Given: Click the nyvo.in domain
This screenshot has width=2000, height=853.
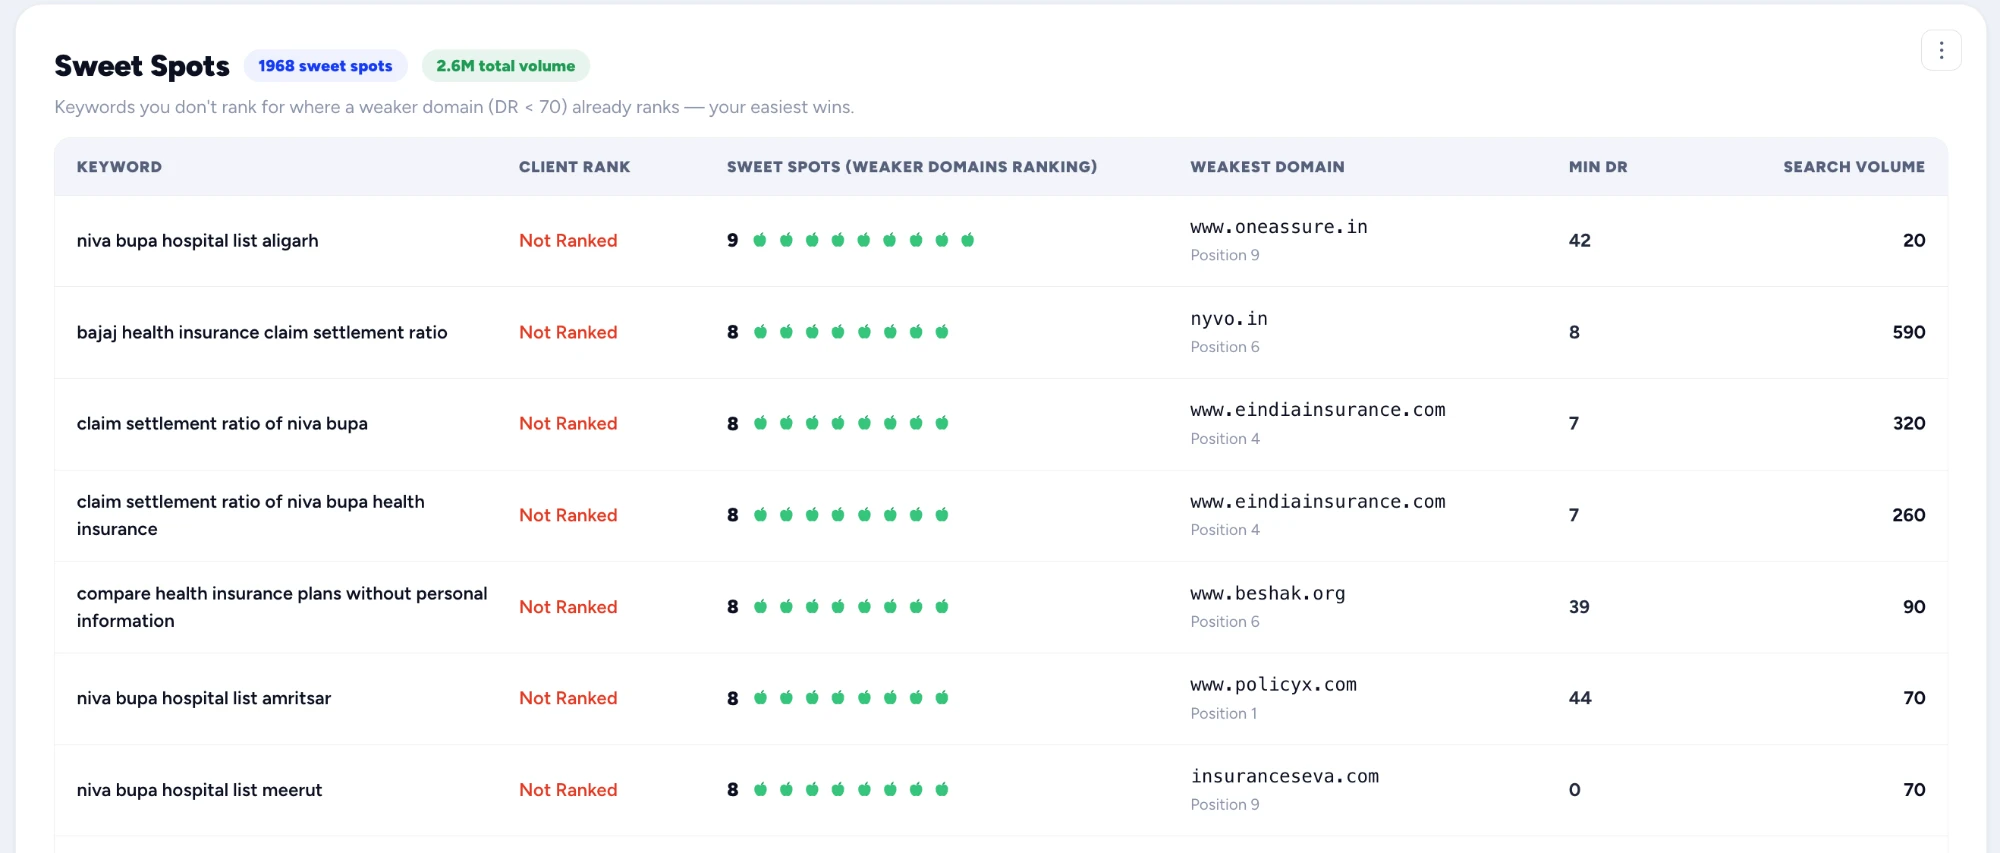Looking at the screenshot, I should point(1229,319).
